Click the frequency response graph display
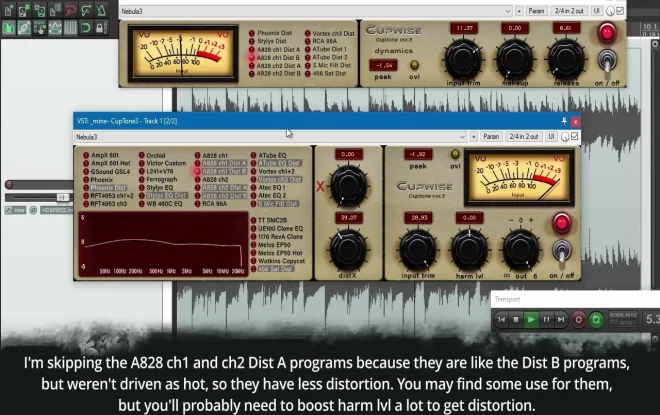 (x=163, y=245)
